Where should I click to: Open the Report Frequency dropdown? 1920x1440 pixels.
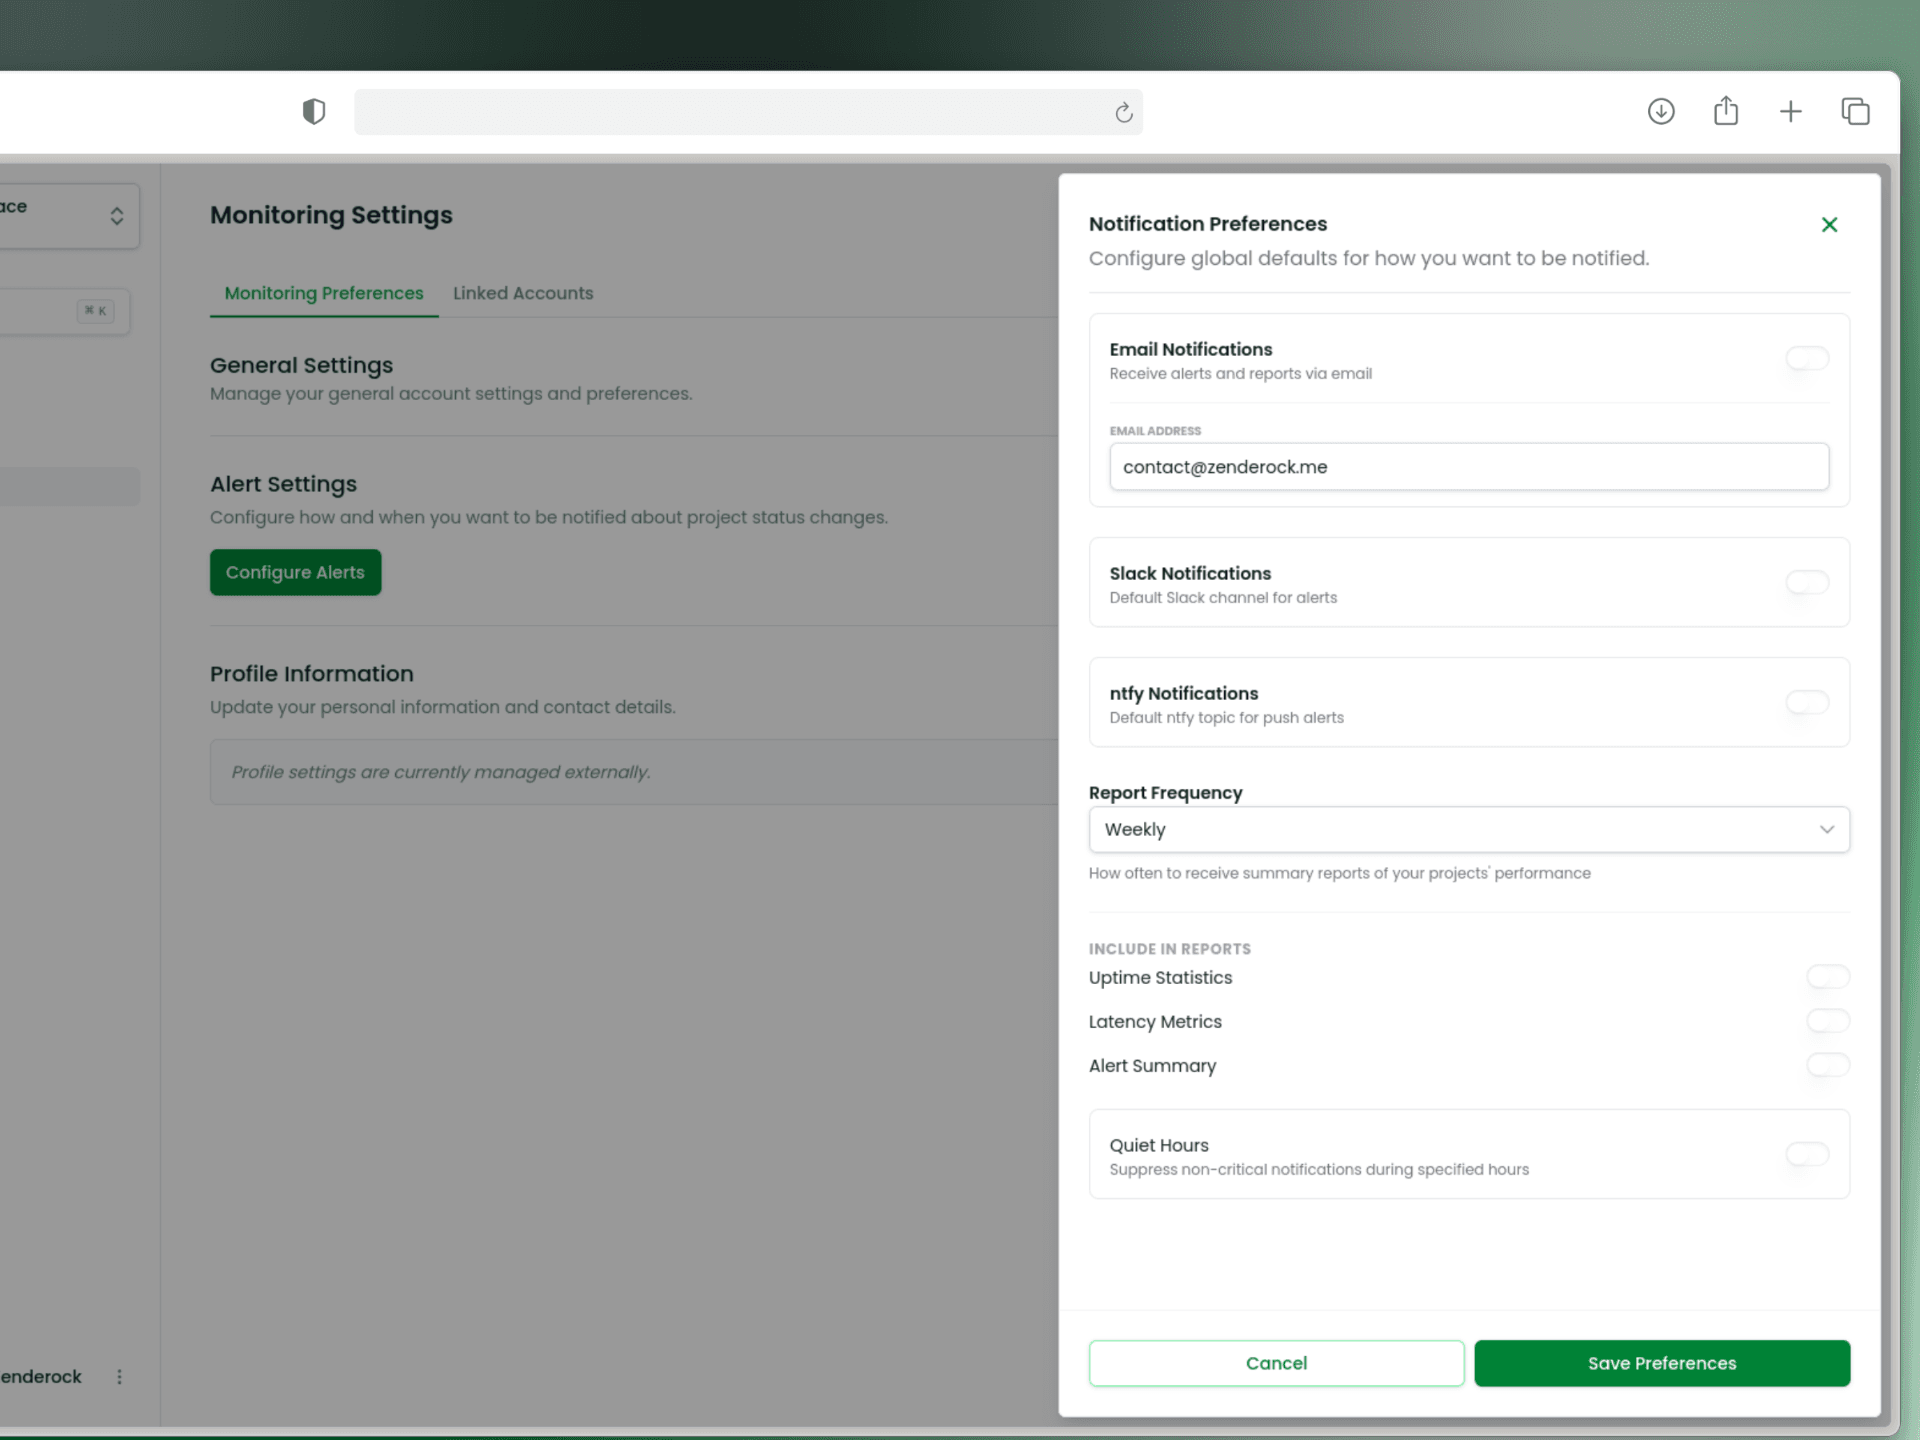point(1469,829)
